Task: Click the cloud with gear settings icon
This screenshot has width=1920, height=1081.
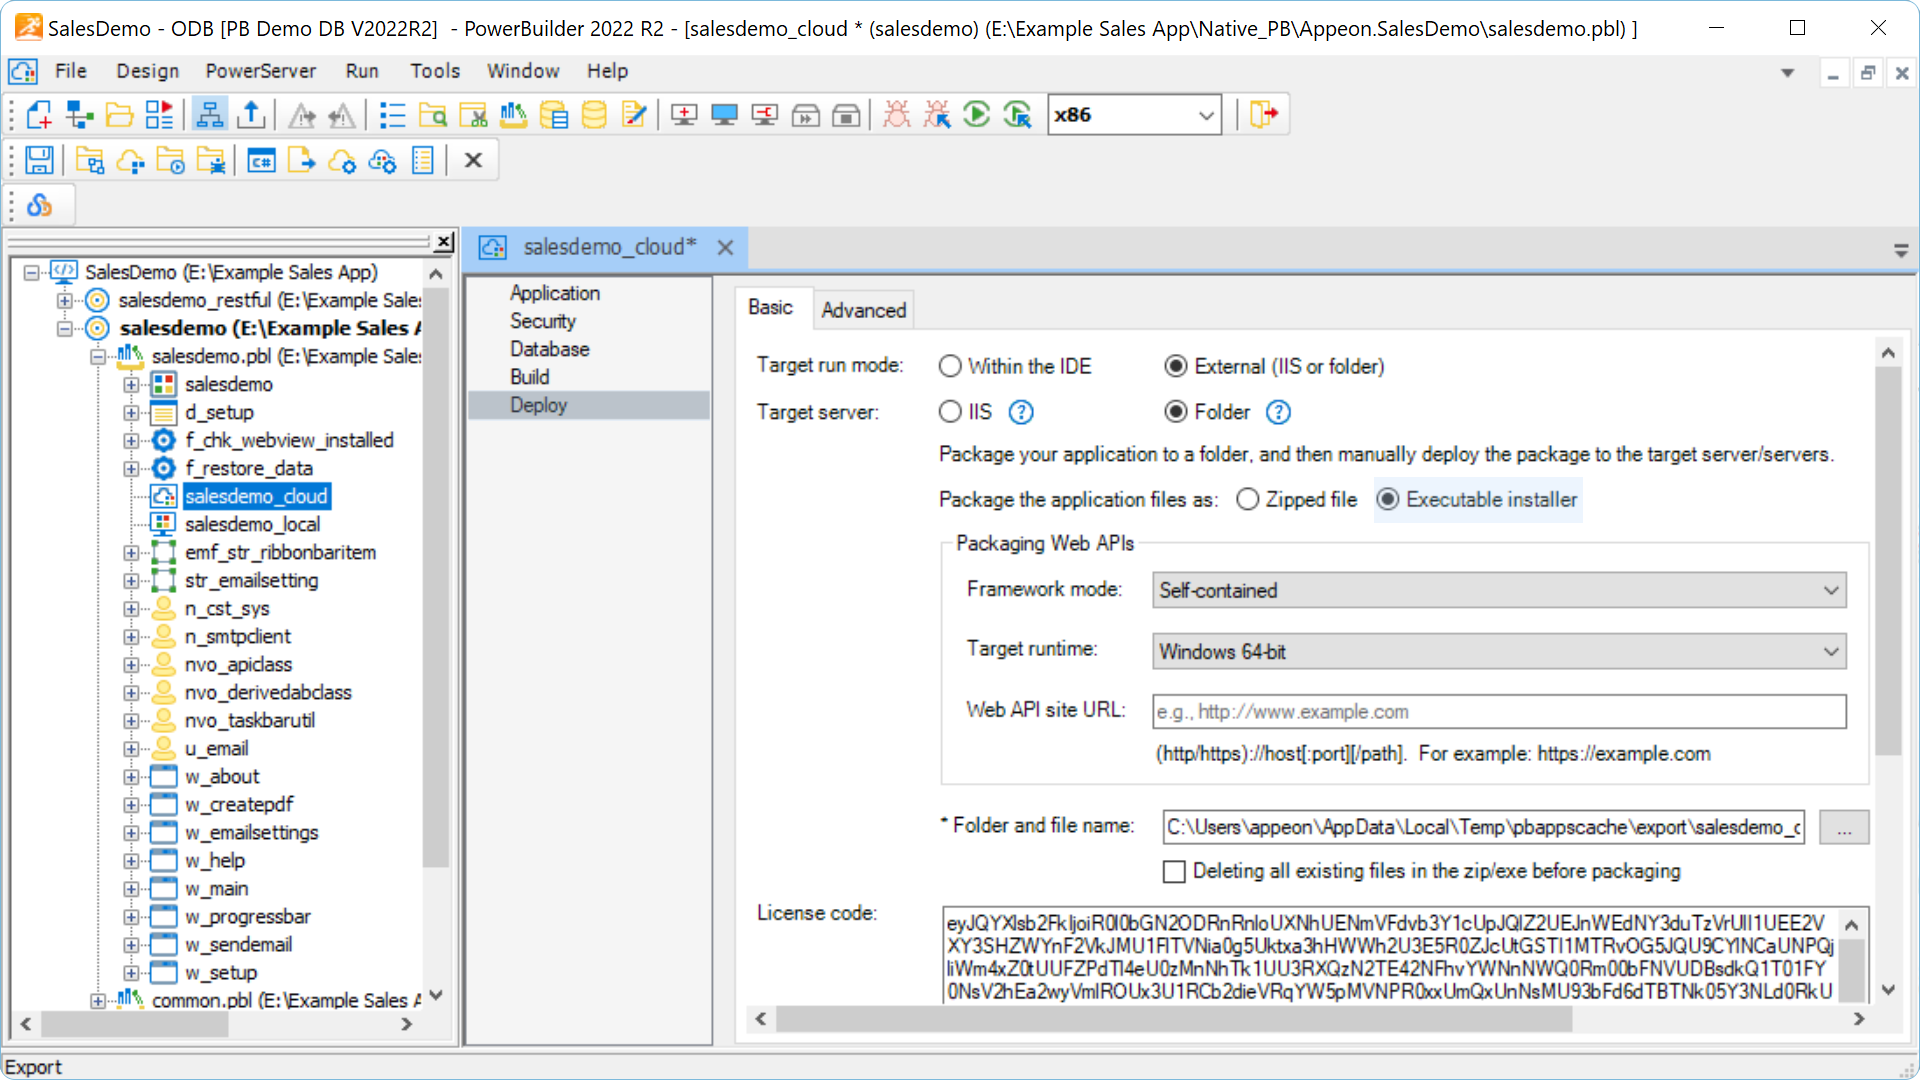Action: (342, 161)
